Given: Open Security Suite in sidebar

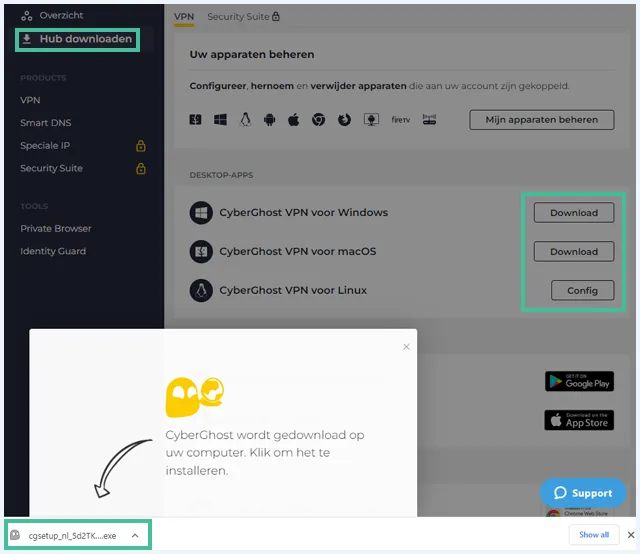Looking at the screenshot, I should coord(51,168).
